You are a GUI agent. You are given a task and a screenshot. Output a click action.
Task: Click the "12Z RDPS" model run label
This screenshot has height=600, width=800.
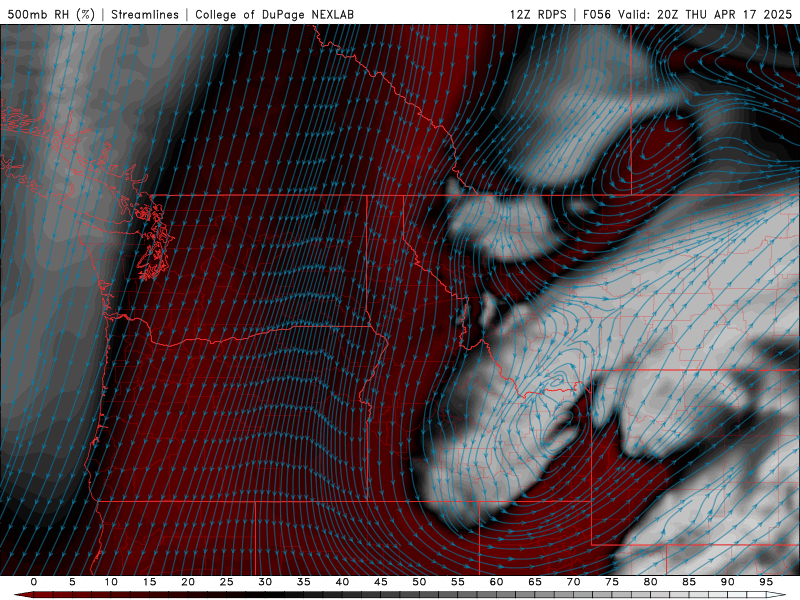tap(538, 14)
